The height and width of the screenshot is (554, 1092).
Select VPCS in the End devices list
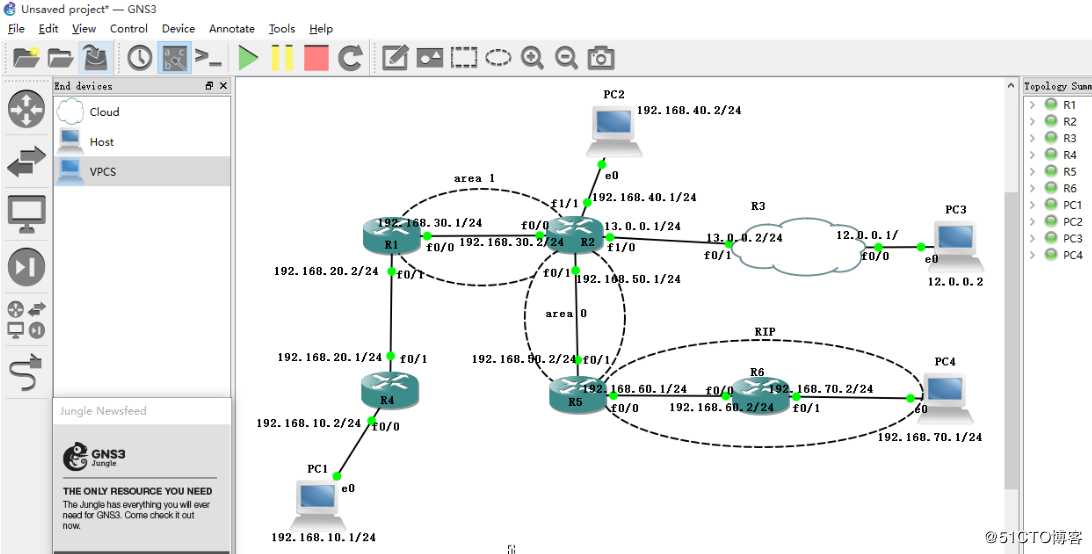click(142, 171)
